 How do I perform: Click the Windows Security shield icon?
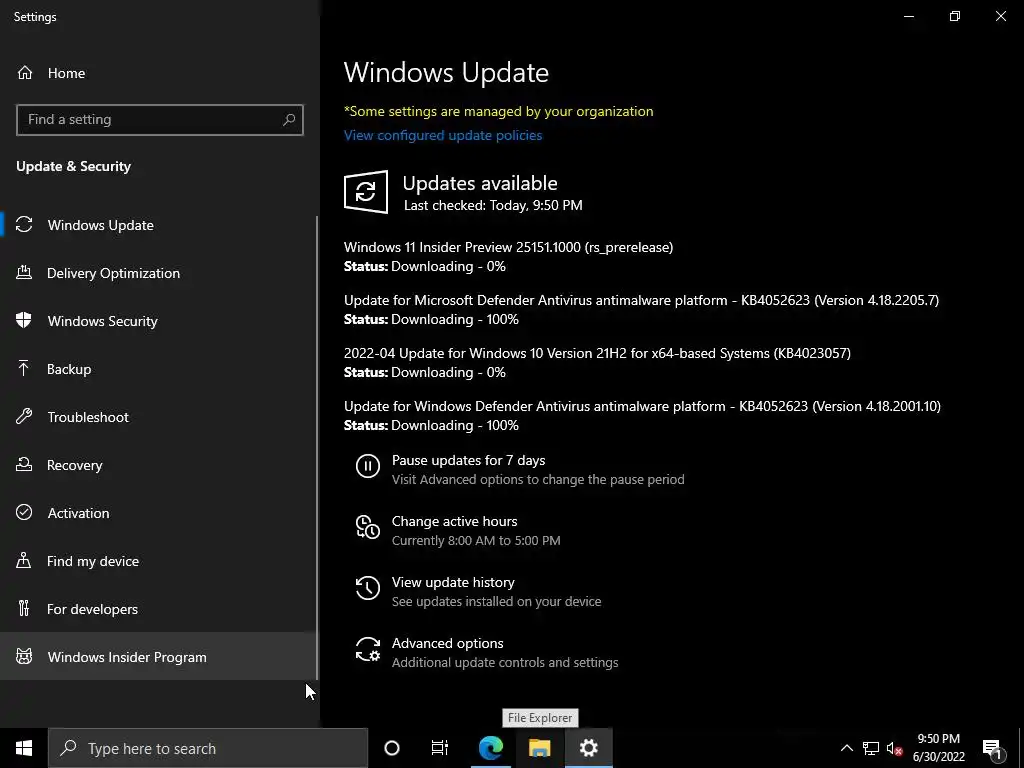click(24, 321)
